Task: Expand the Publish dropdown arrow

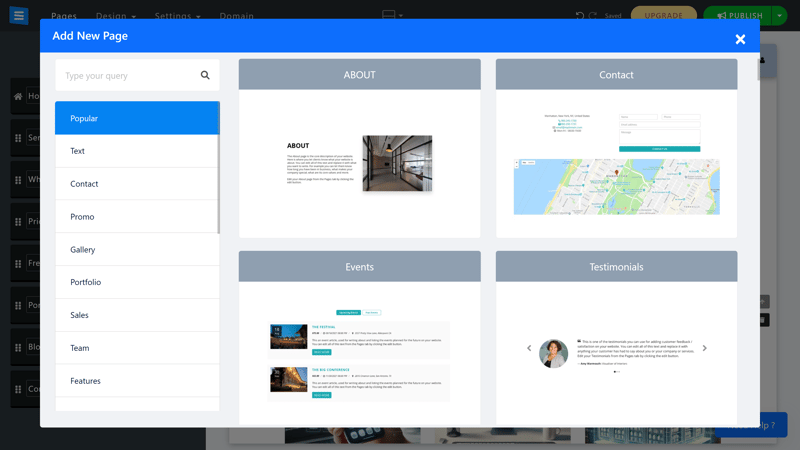Action: 779,15
